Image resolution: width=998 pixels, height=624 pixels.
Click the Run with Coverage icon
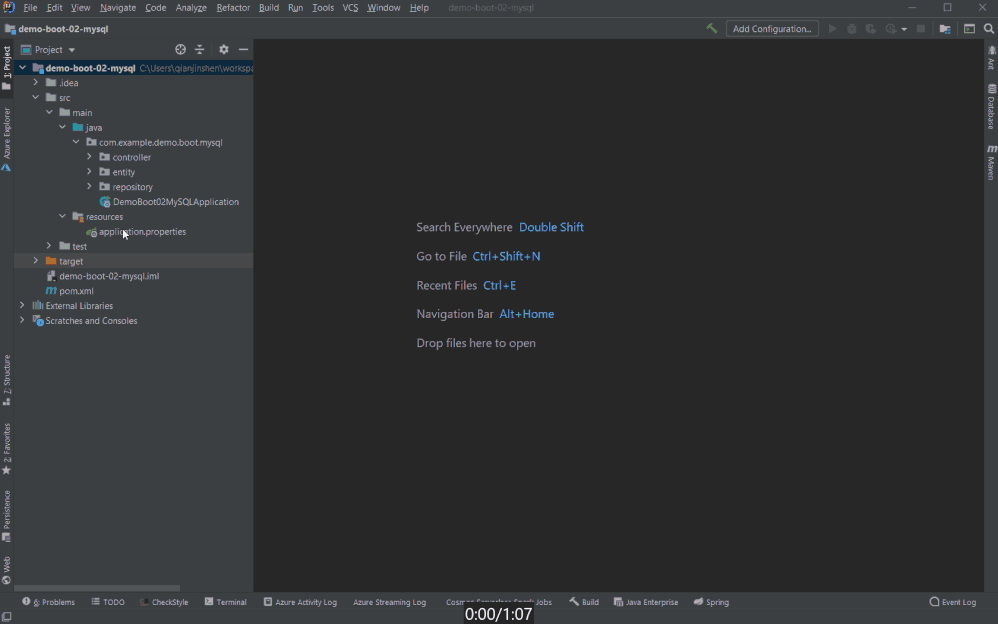(x=871, y=29)
